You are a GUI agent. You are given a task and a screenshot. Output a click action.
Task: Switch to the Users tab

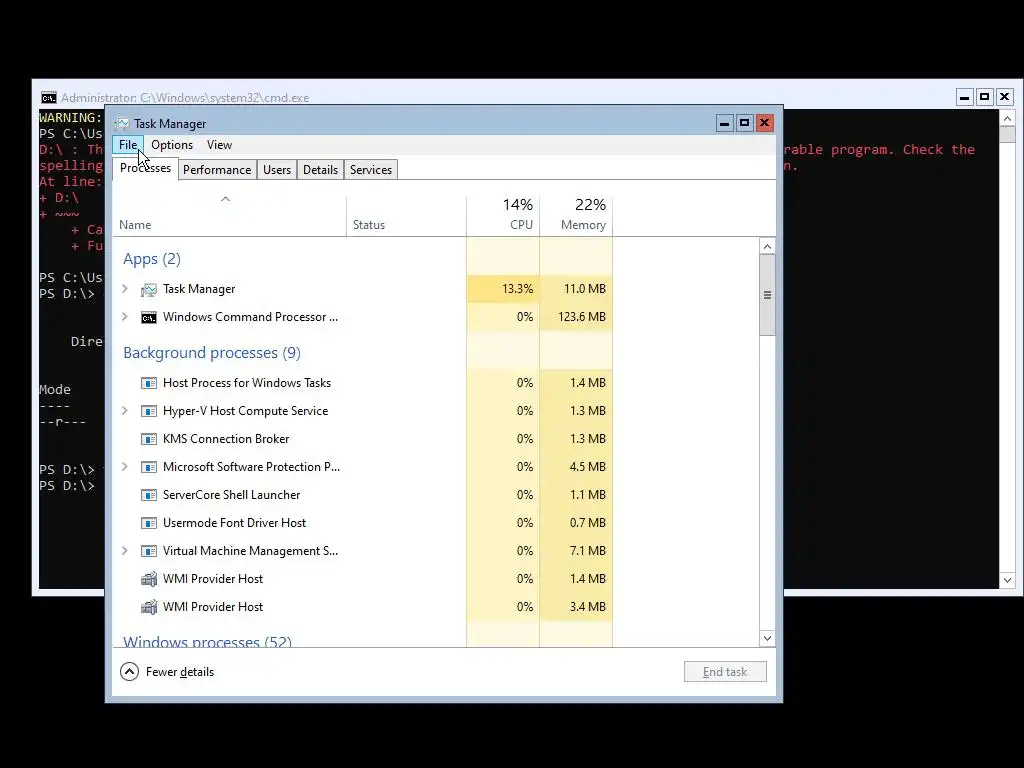(277, 170)
